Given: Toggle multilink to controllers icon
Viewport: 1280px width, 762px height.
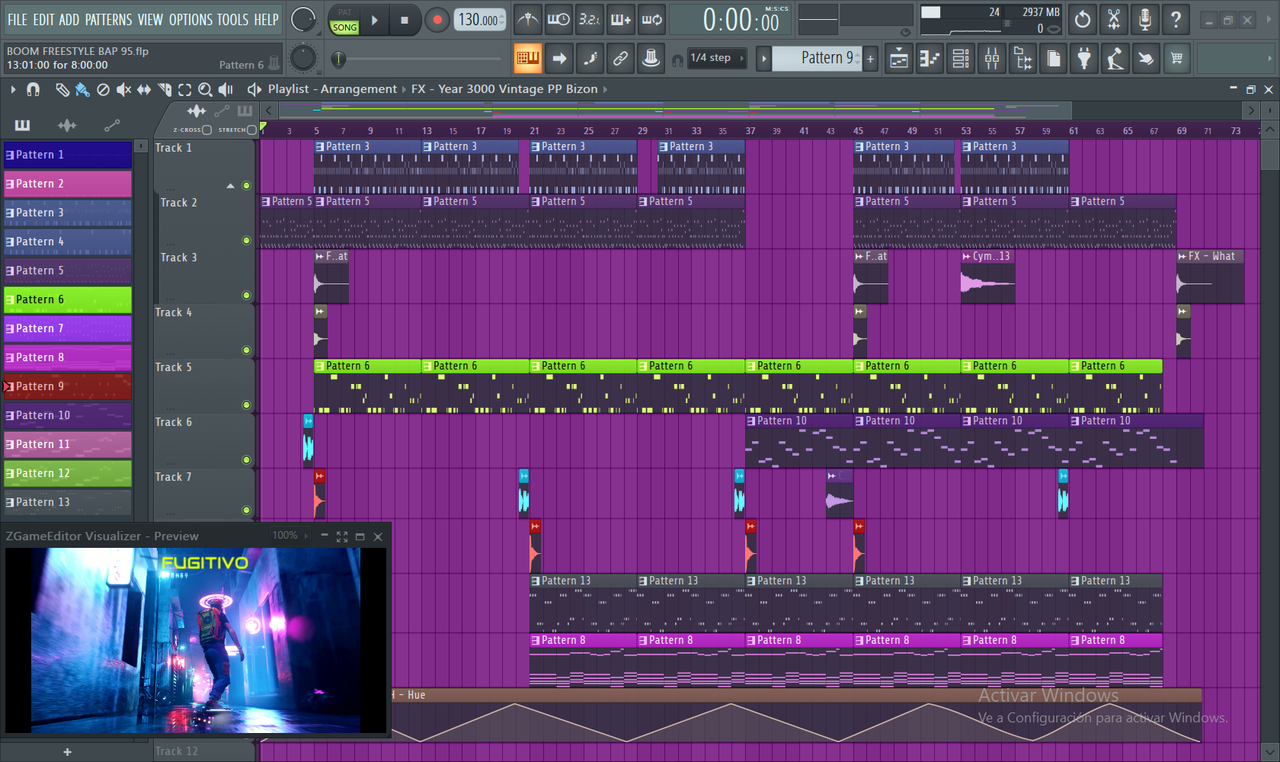Looking at the screenshot, I should [x=652, y=58].
